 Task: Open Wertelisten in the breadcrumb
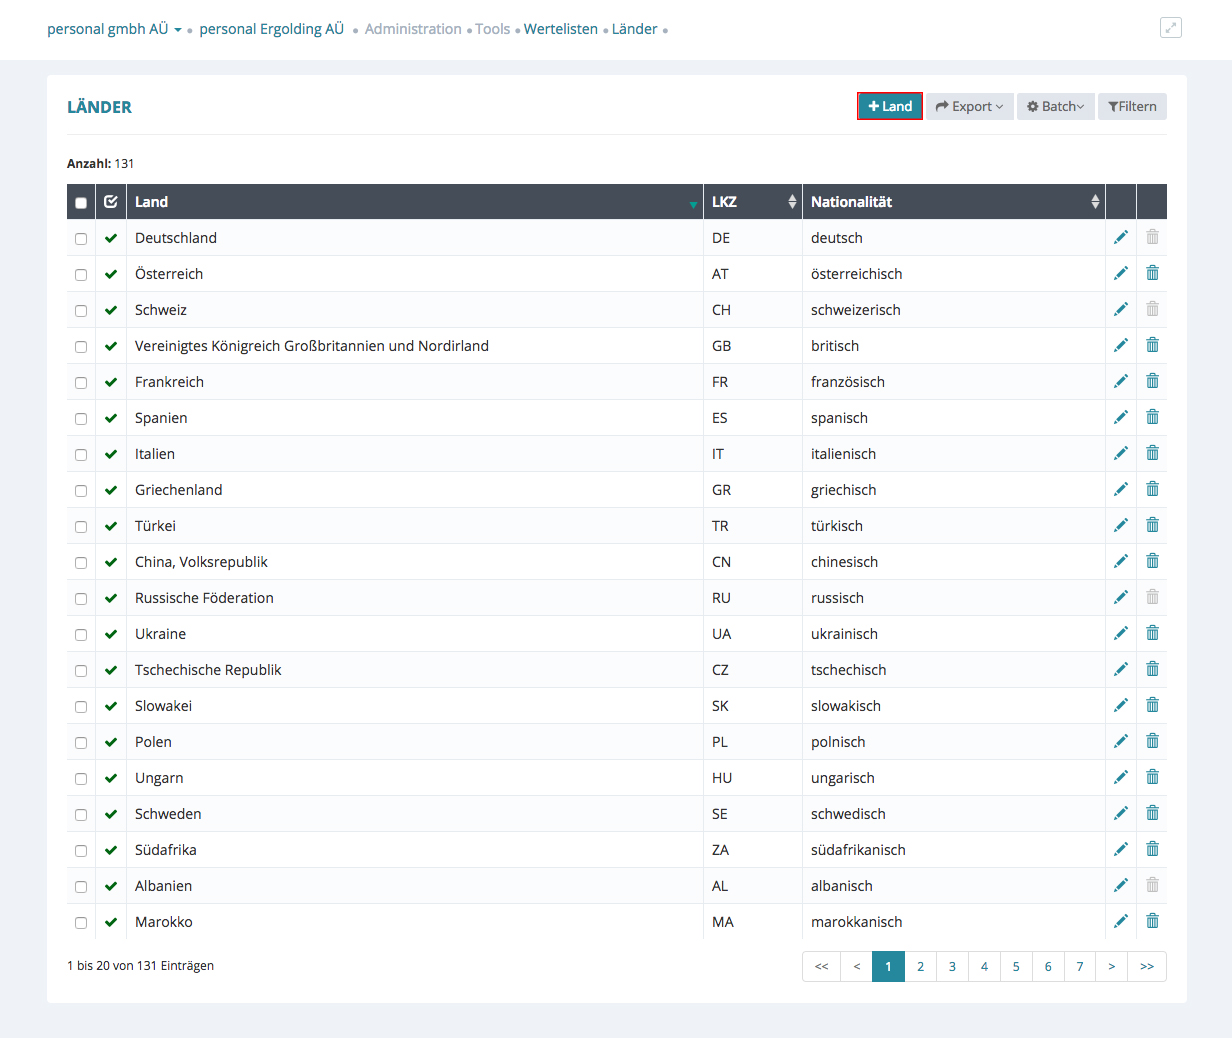click(560, 29)
